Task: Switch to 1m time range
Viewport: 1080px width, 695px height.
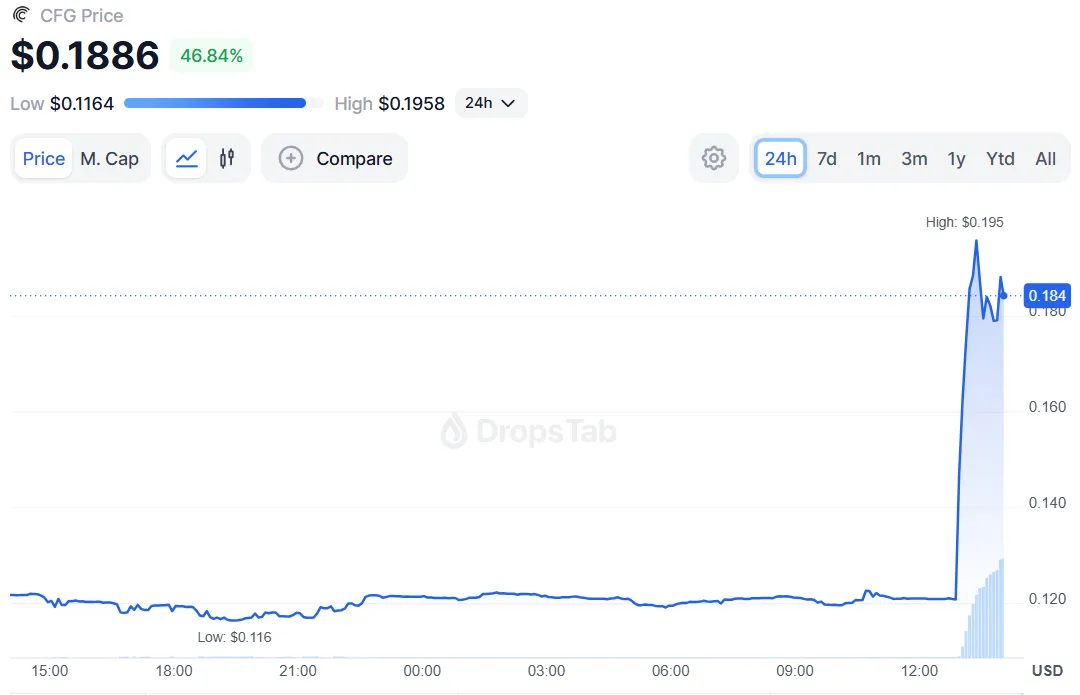Action: click(x=869, y=158)
